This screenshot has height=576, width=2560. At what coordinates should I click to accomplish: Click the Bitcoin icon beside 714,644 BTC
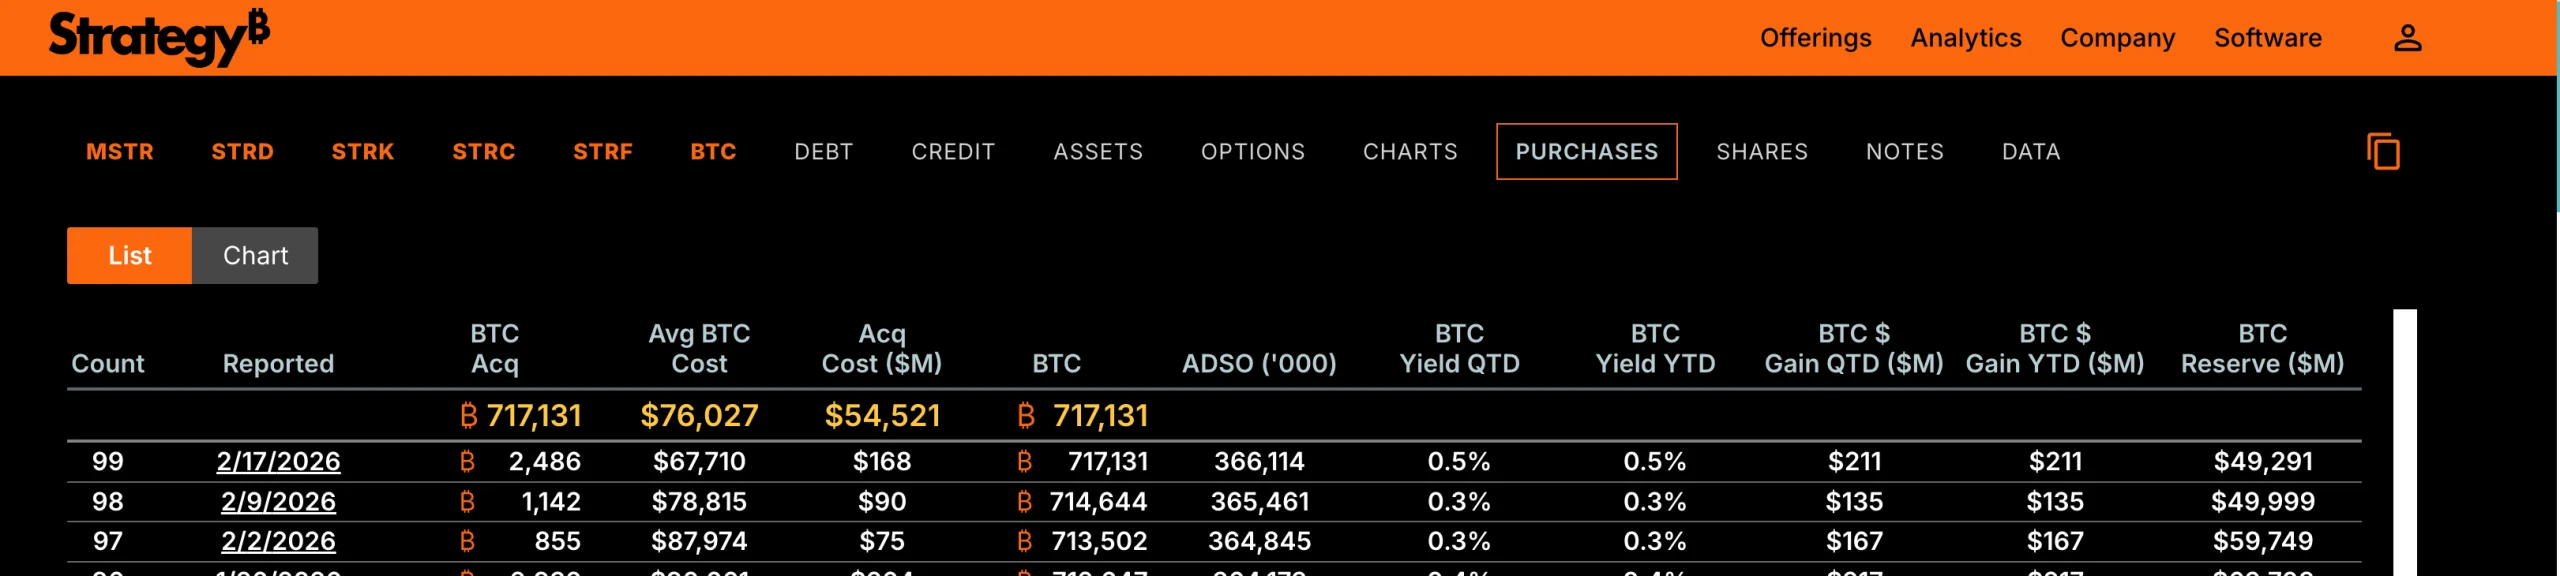1022,501
